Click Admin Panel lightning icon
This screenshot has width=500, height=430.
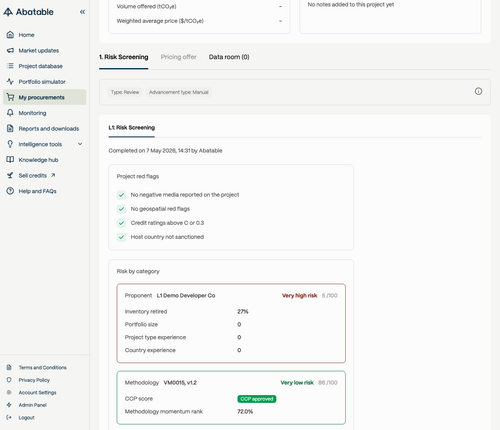9,405
